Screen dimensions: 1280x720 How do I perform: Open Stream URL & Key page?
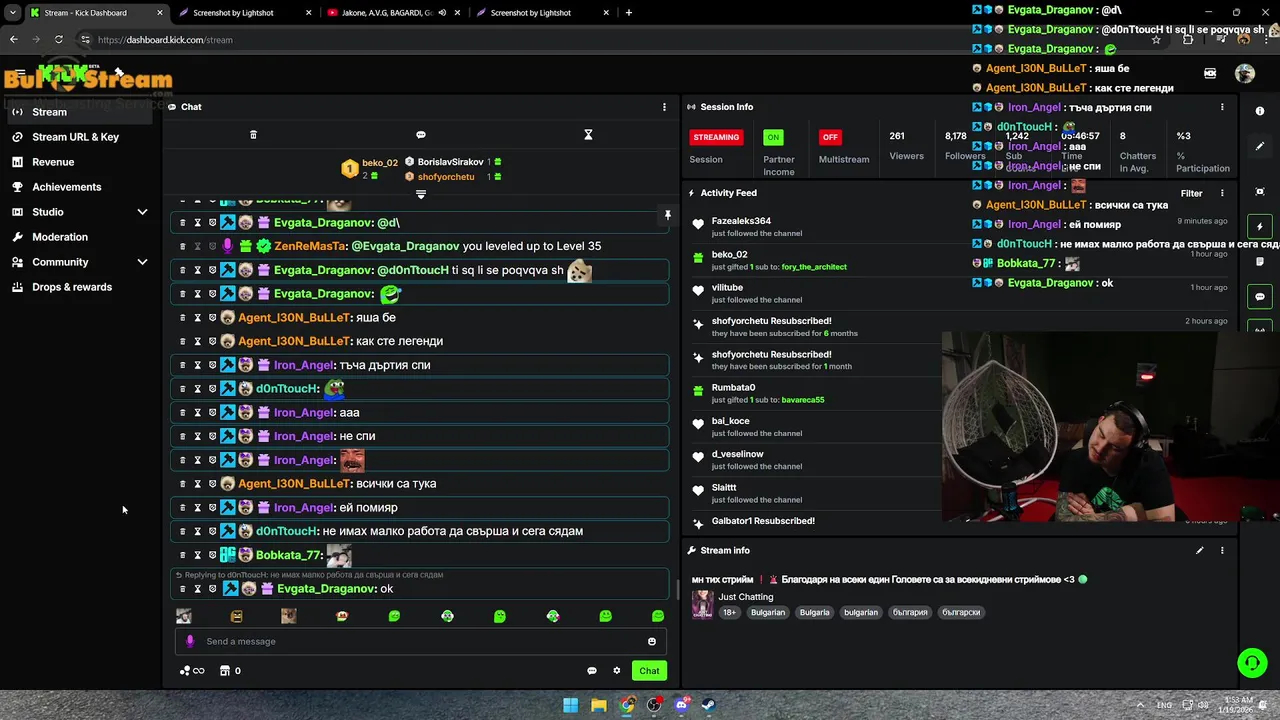76,137
